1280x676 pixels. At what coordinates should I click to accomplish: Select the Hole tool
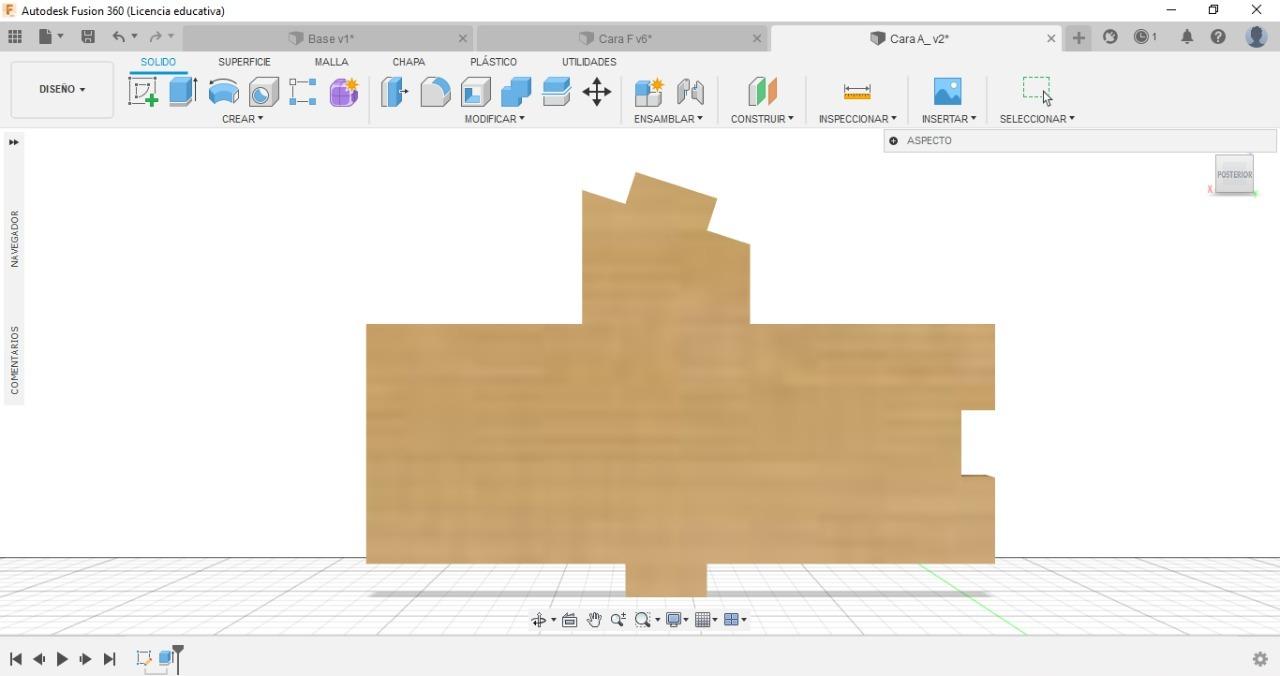click(263, 92)
